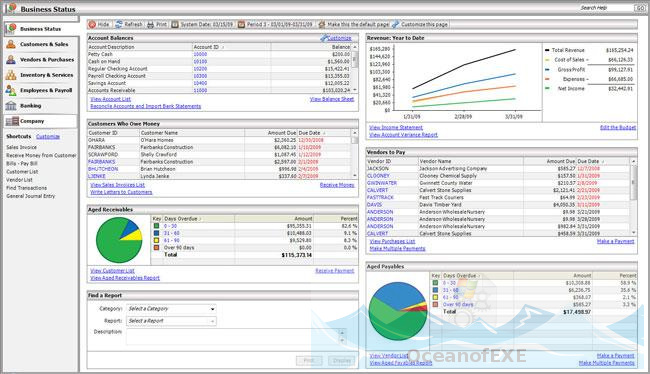Click the Hide icon in toolbar

pos(92,24)
